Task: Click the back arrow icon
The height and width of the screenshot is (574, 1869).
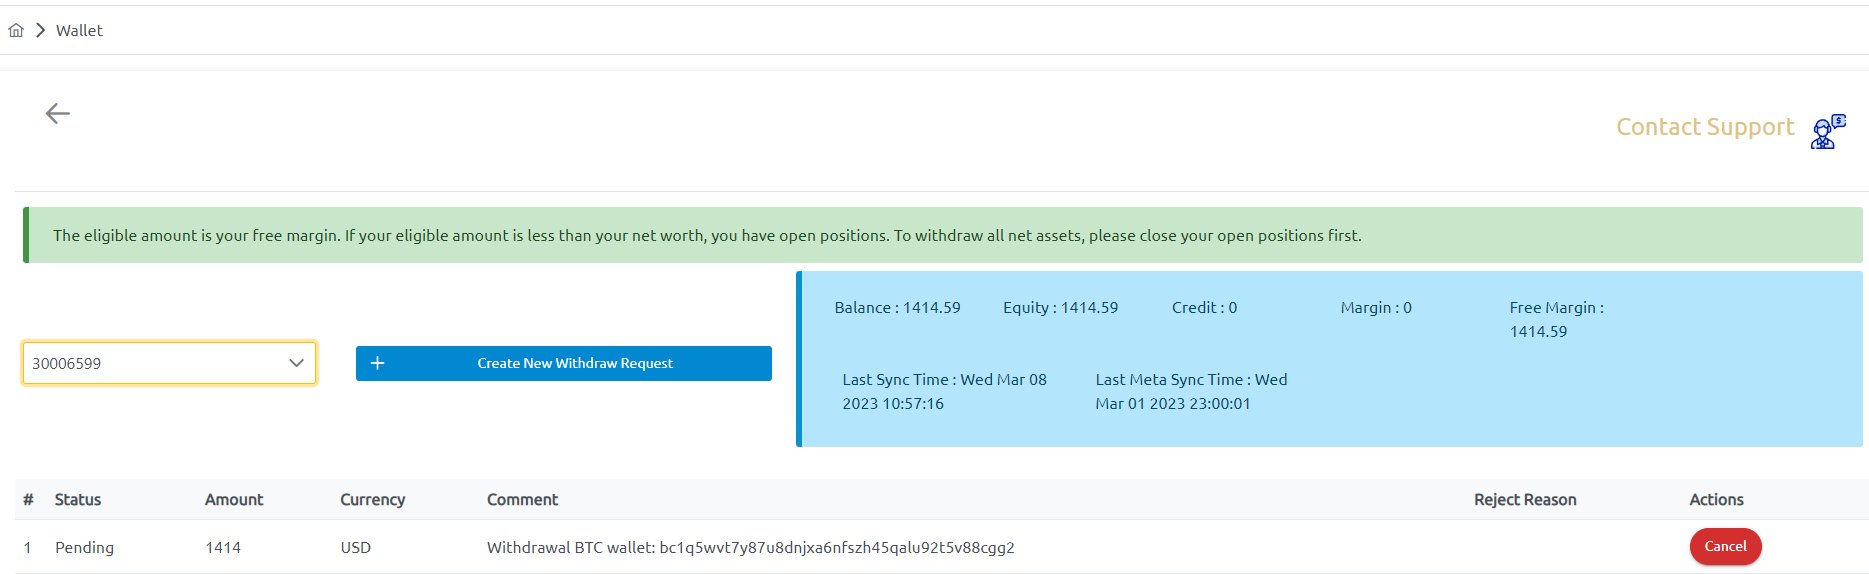Action: (58, 114)
